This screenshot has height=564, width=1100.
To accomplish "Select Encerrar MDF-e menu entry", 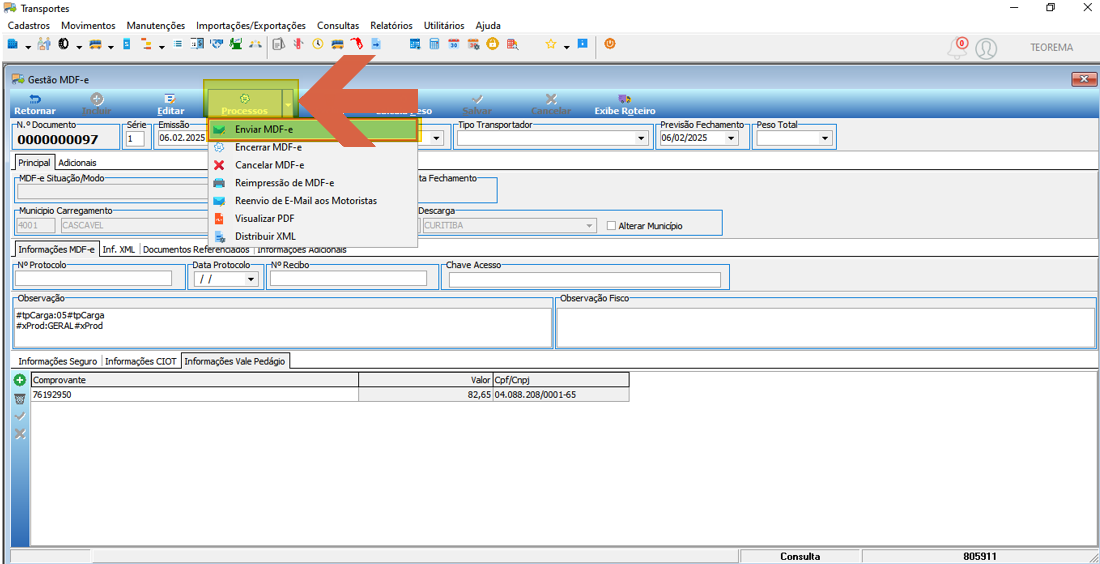I will pyautogui.click(x=314, y=148).
